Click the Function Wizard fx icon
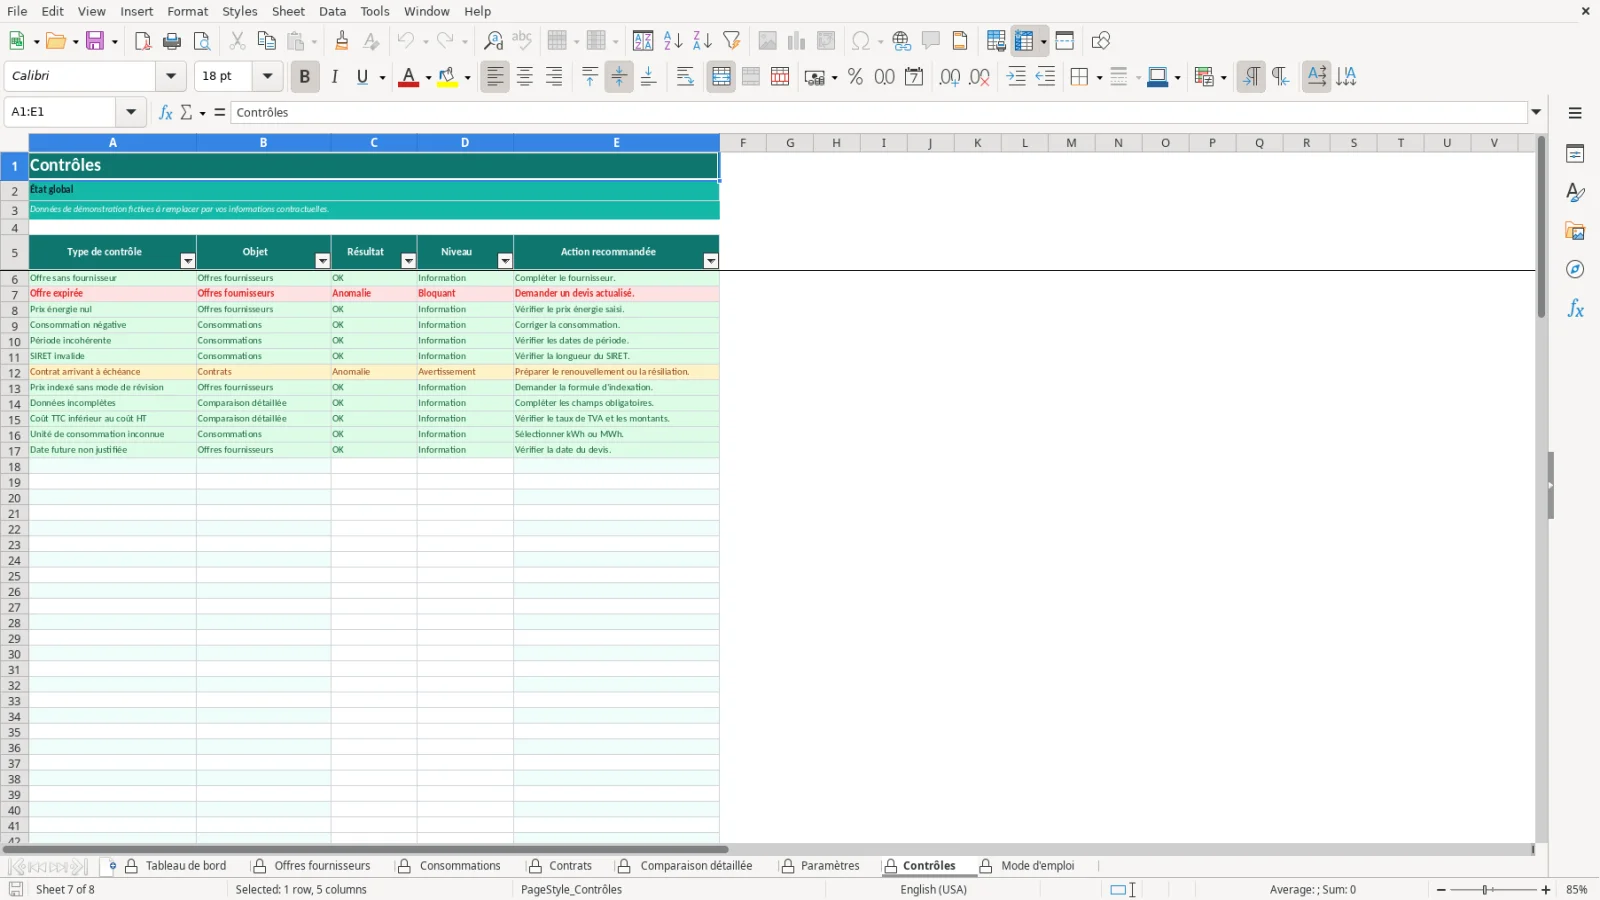This screenshot has width=1600, height=900. 166,112
